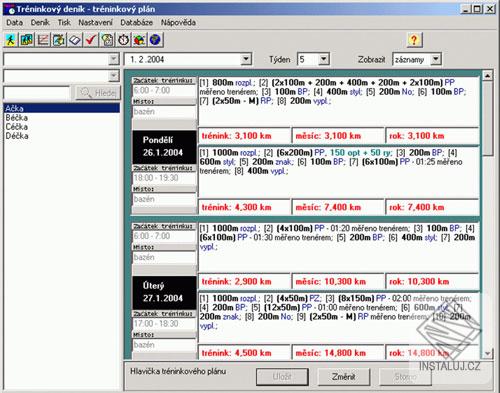Open help with the yellow question mark icon
Viewport: 500px width, 393px height.
(414, 40)
